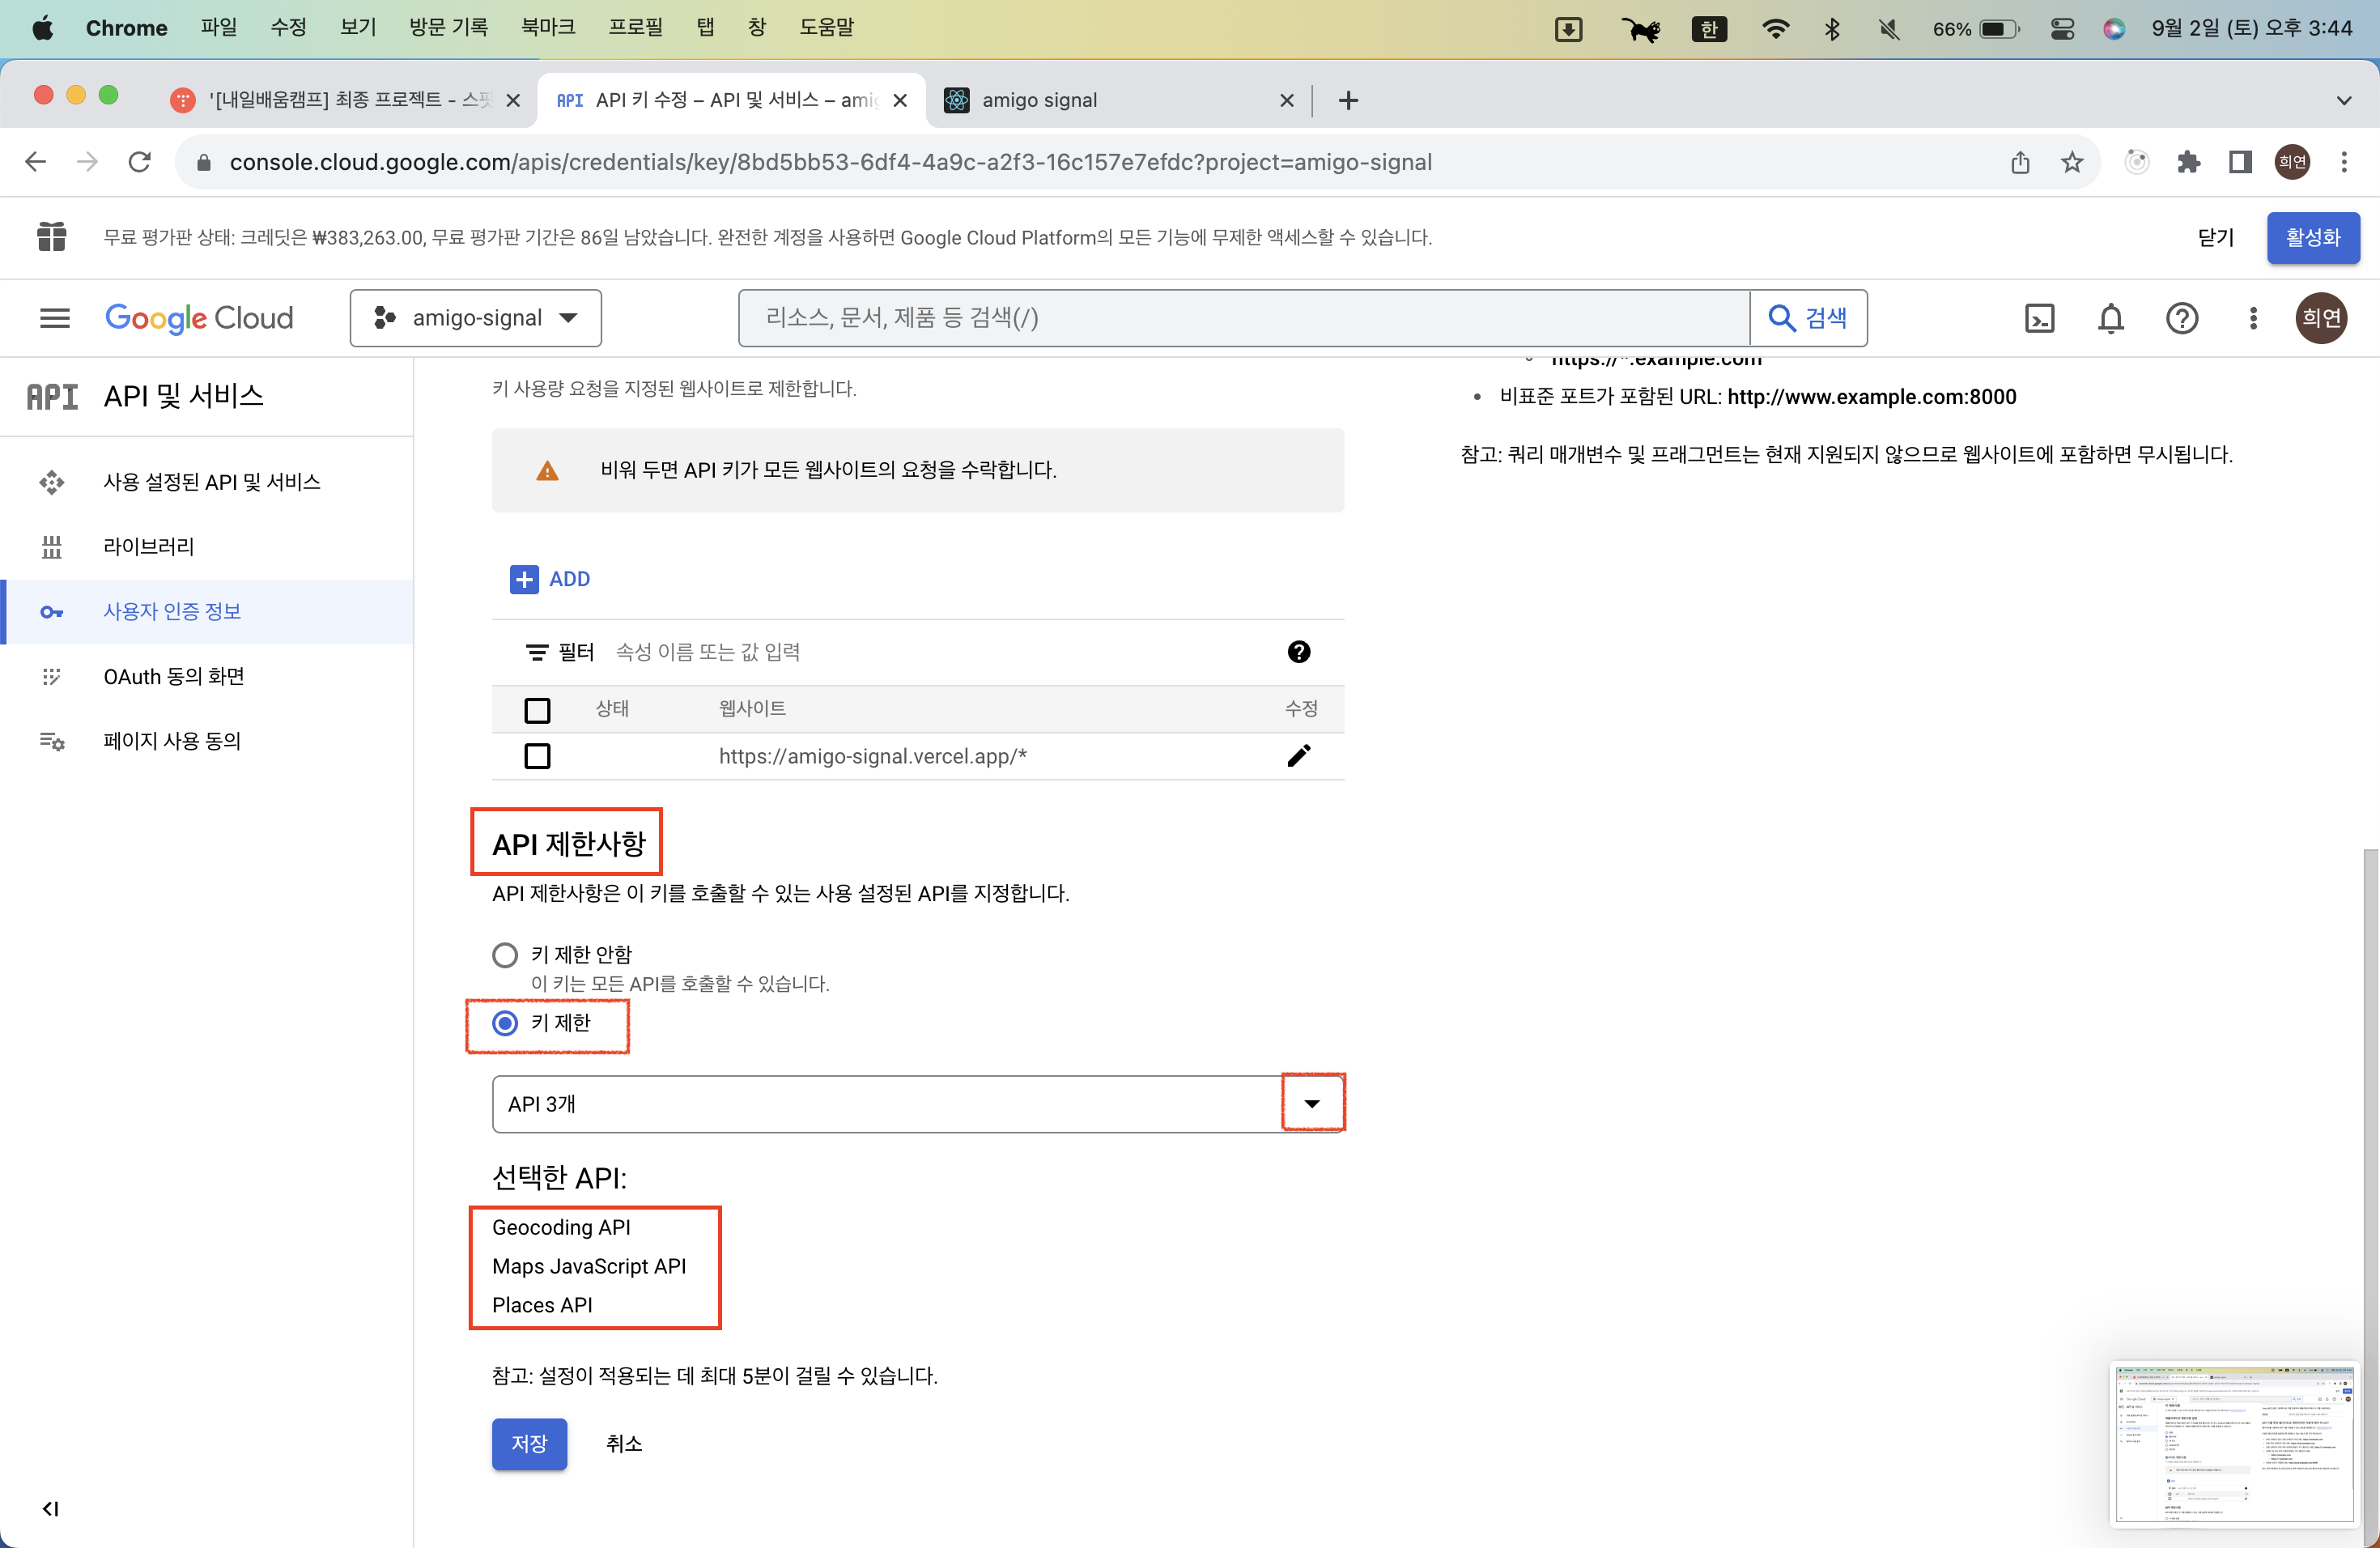This screenshot has height=1548, width=2380.
Task: Close the API 키 수정 tab
Action: coord(899,100)
